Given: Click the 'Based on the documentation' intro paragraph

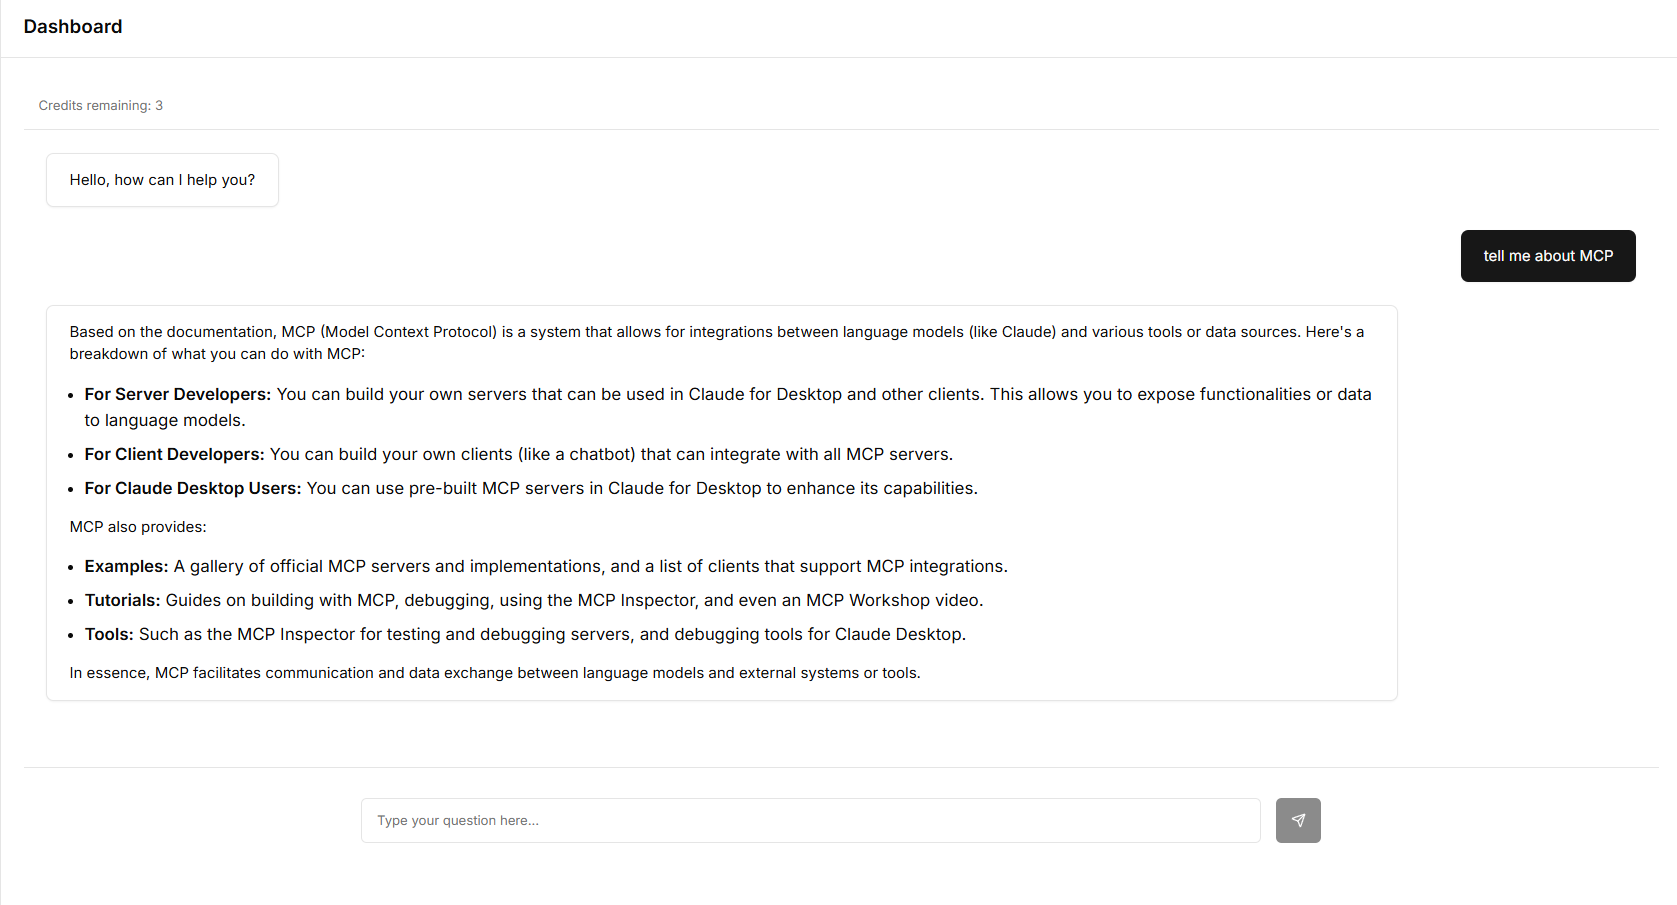Looking at the screenshot, I should [x=717, y=343].
